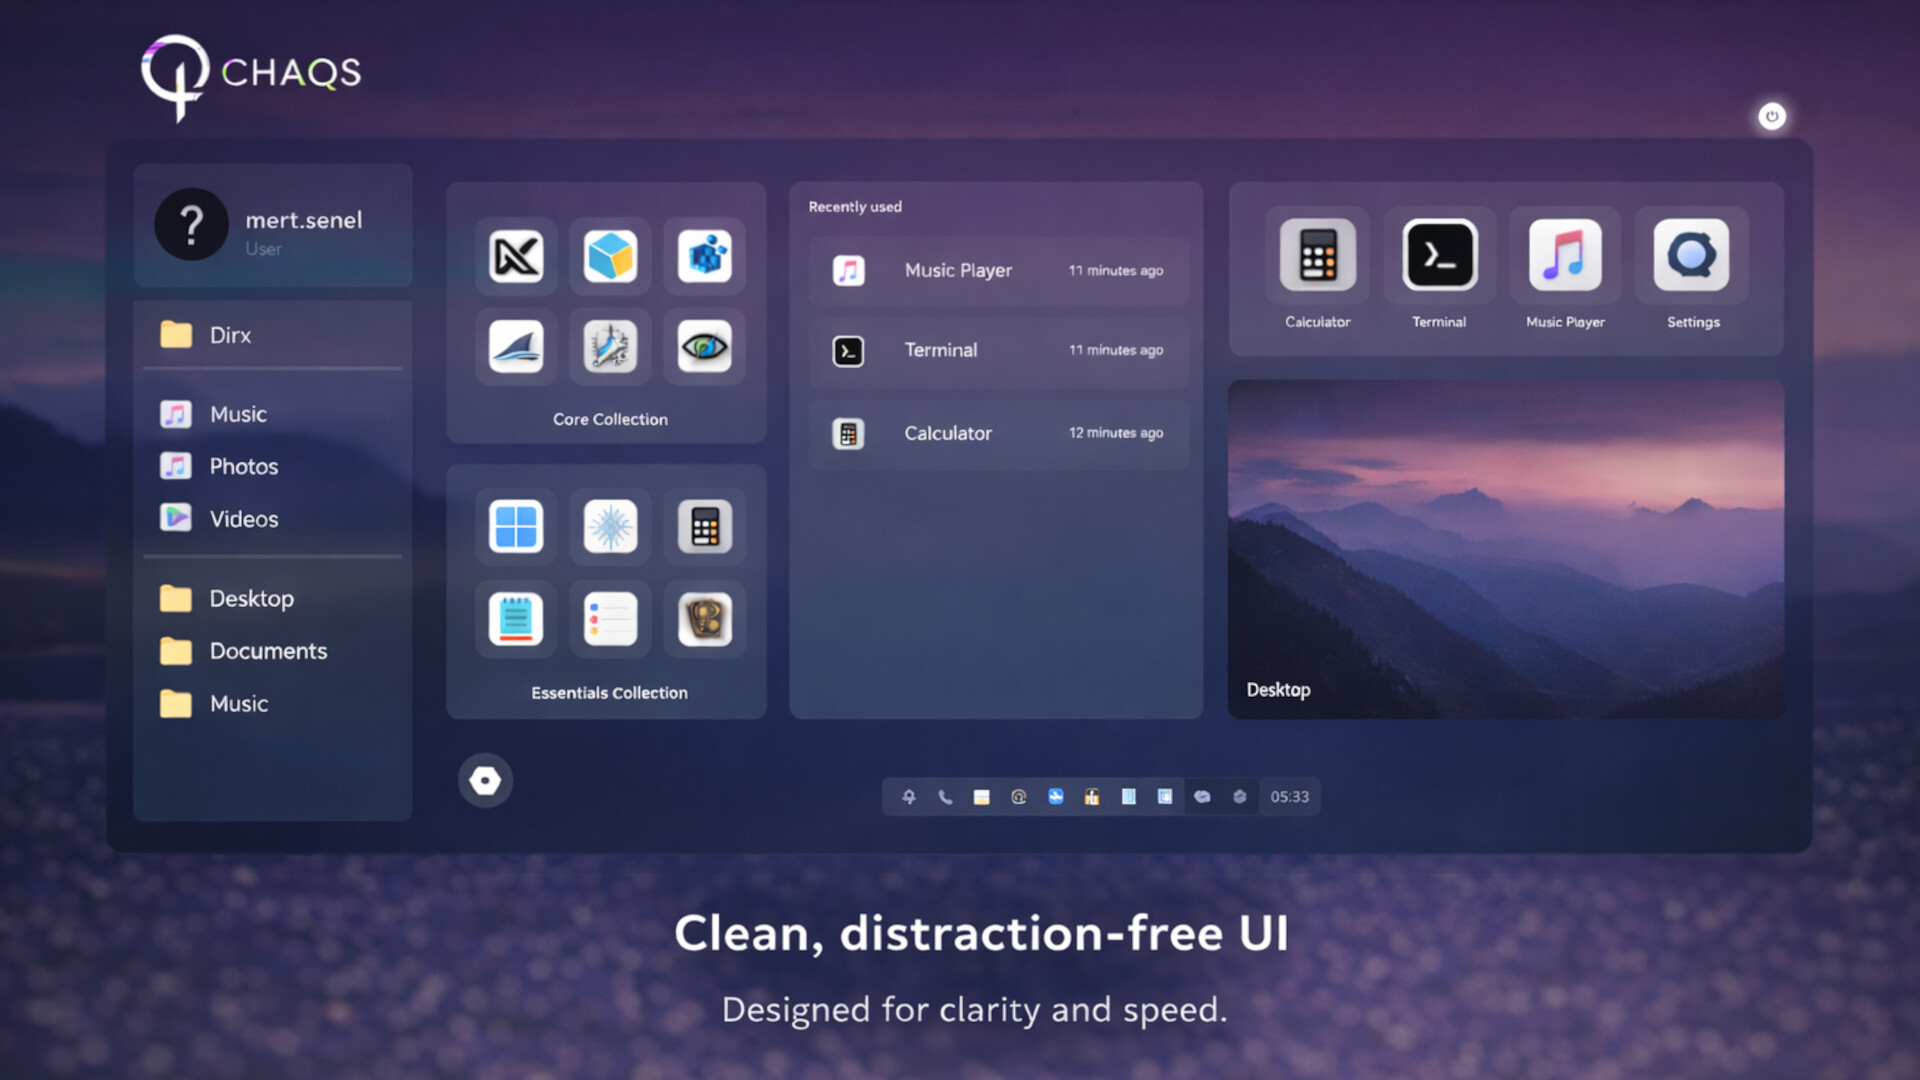1920x1080 pixels.
Task: Click the notification bell in the taskbar
Action: (x=909, y=796)
